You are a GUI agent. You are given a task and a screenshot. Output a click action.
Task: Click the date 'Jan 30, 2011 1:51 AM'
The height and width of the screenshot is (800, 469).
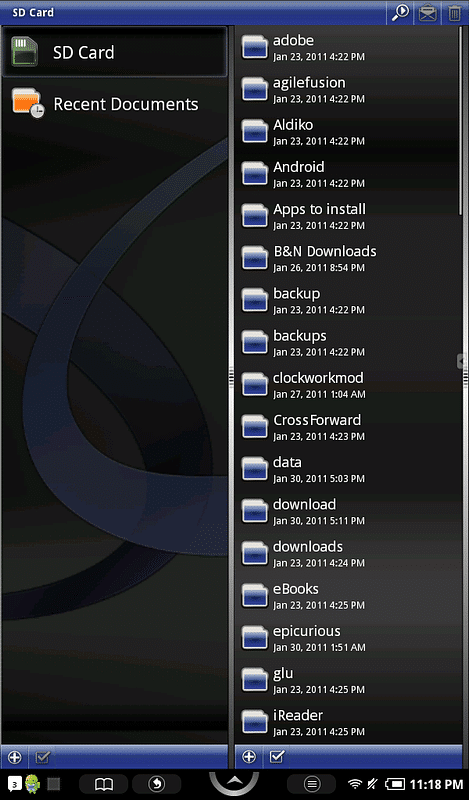319,647
